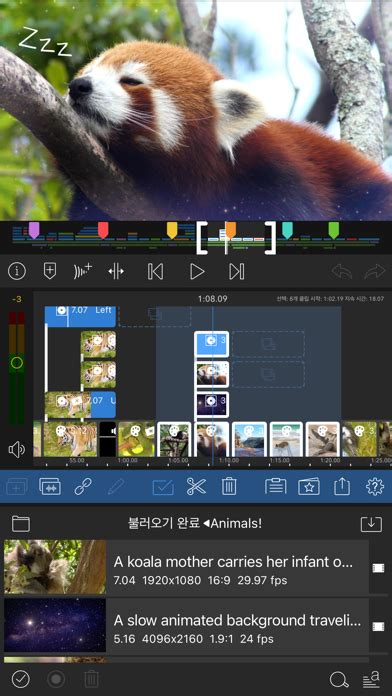This screenshot has height=696, width=392.
Task: Open the project info circle icon
Action: (17, 271)
